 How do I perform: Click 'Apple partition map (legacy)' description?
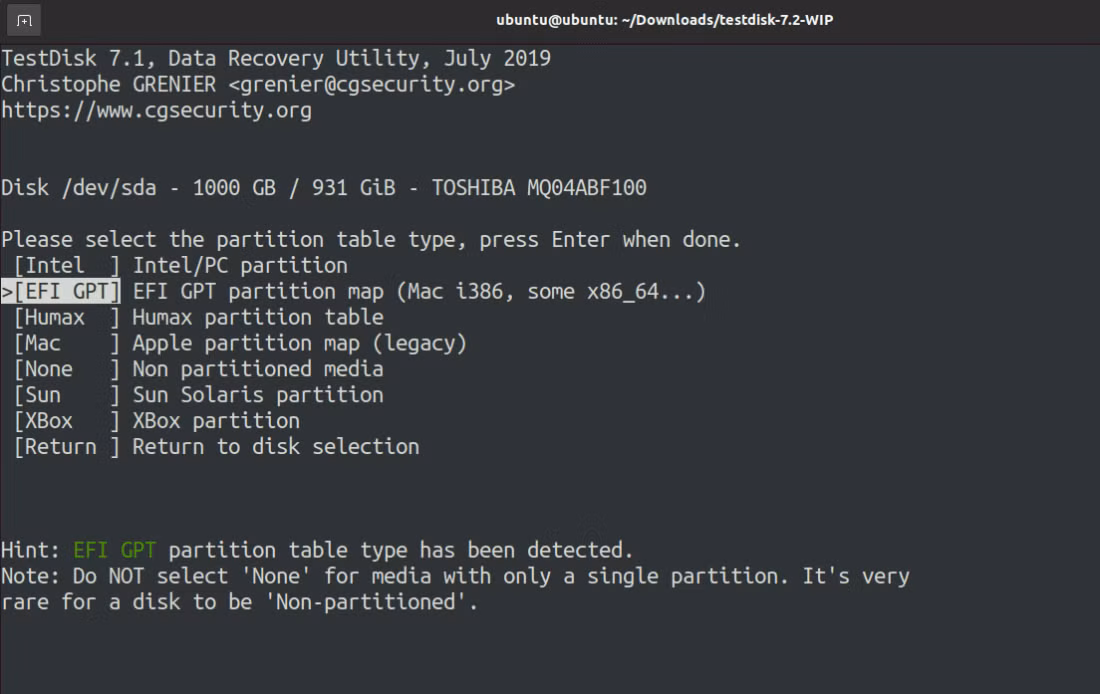pos(300,343)
